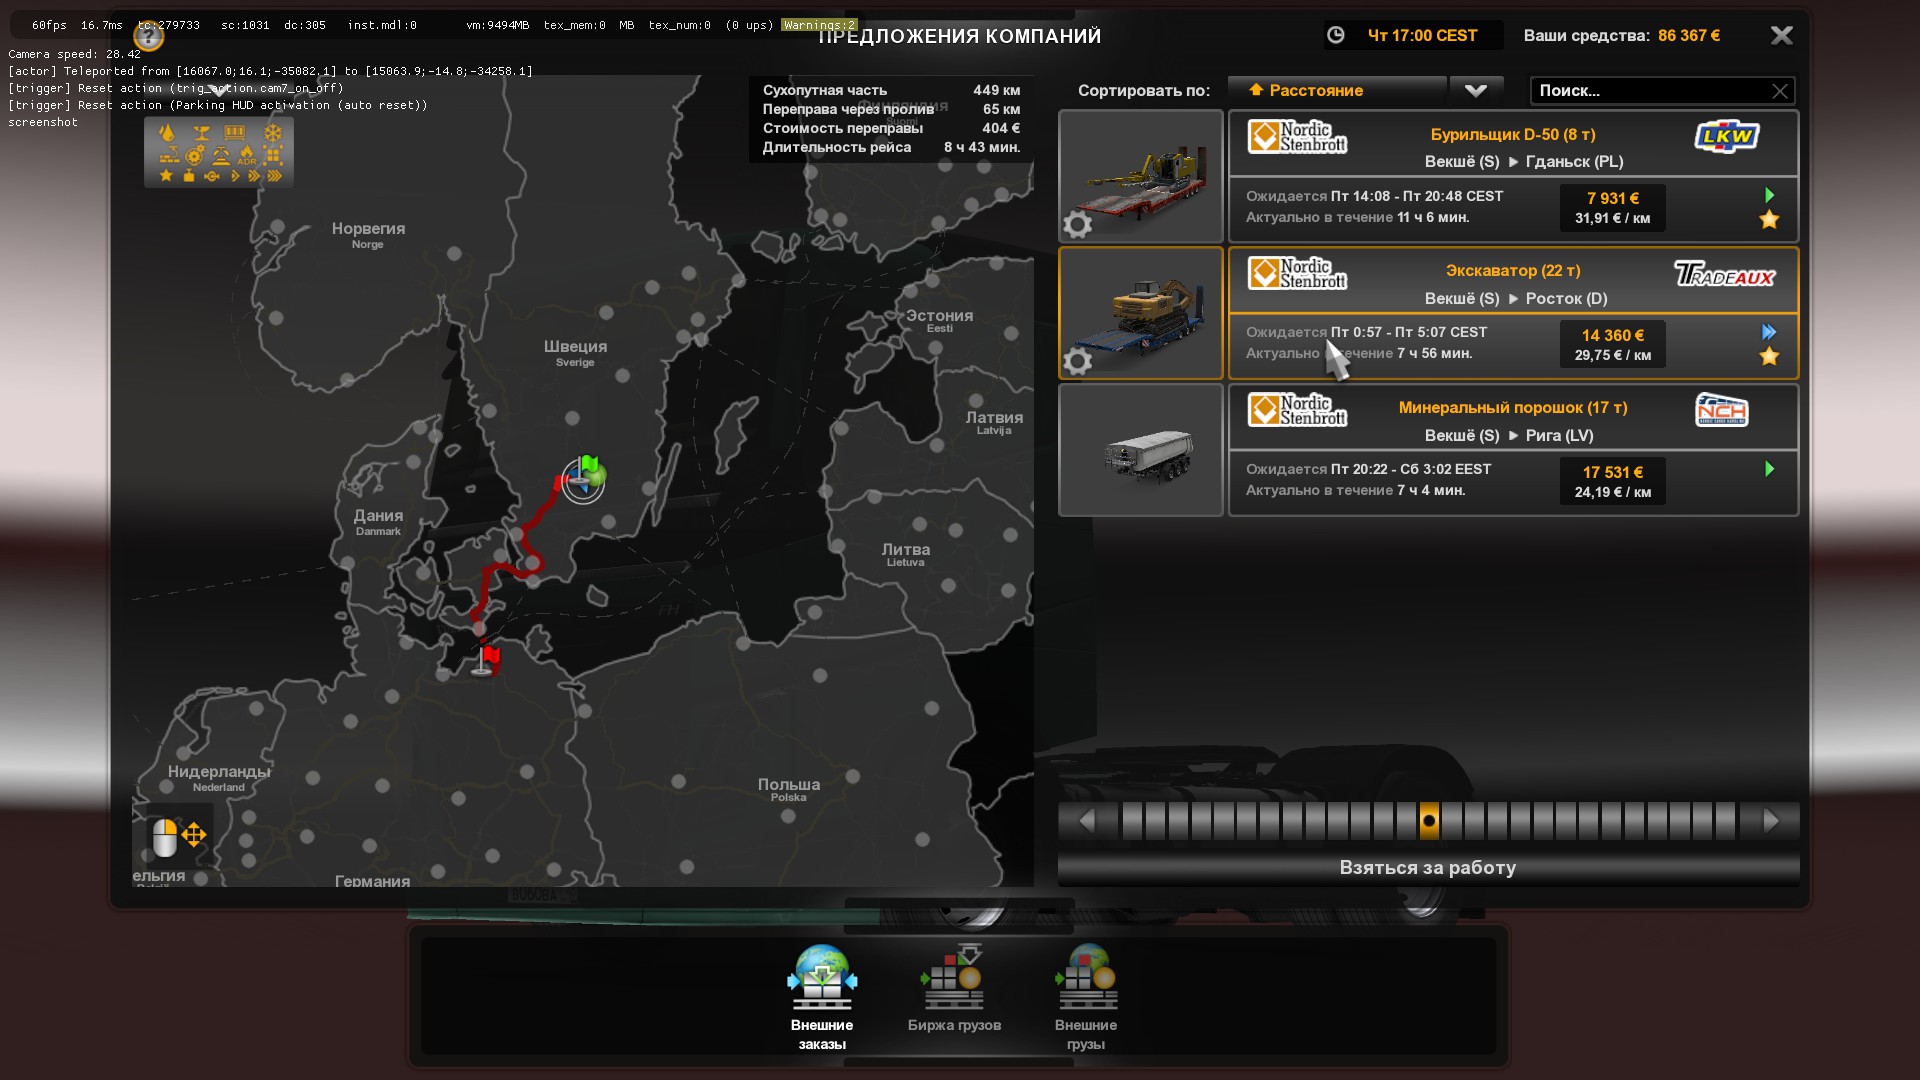This screenshot has height=1080, width=1920.
Task: Toggle the heavy weight cargo filter
Action: click(189, 175)
